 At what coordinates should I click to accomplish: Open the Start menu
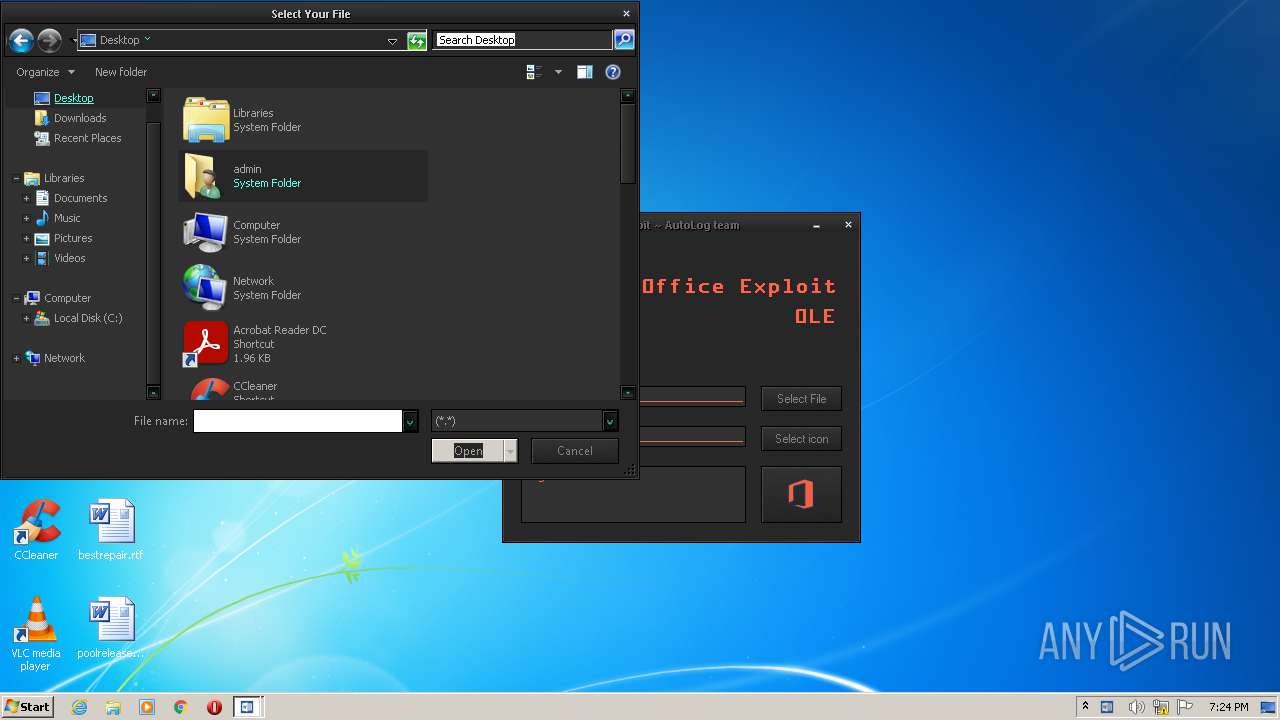(27, 707)
